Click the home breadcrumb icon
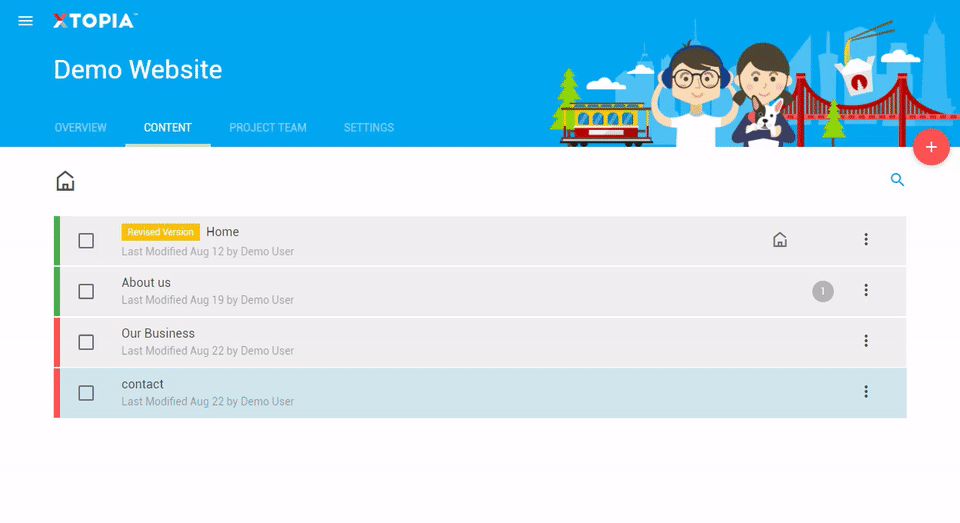The width and height of the screenshot is (960, 523). (x=65, y=181)
